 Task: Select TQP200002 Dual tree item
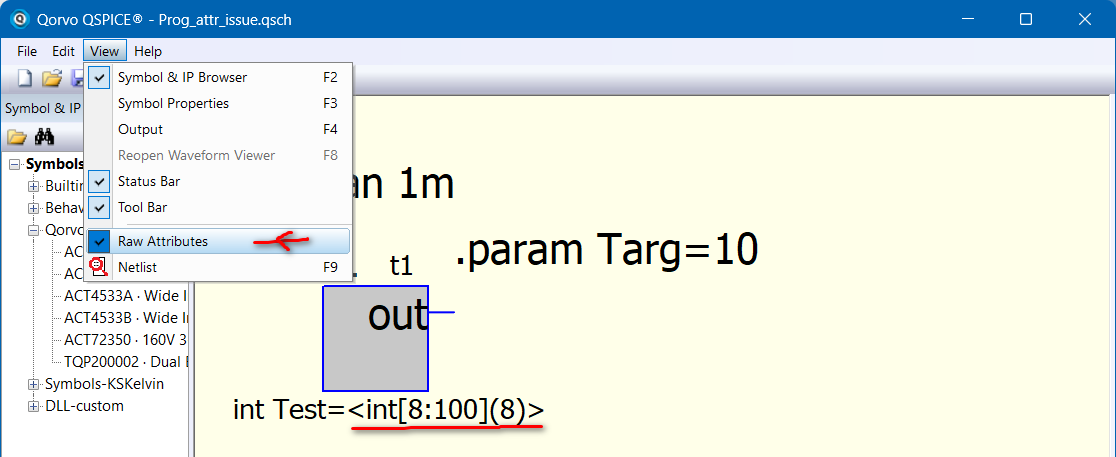(x=125, y=362)
